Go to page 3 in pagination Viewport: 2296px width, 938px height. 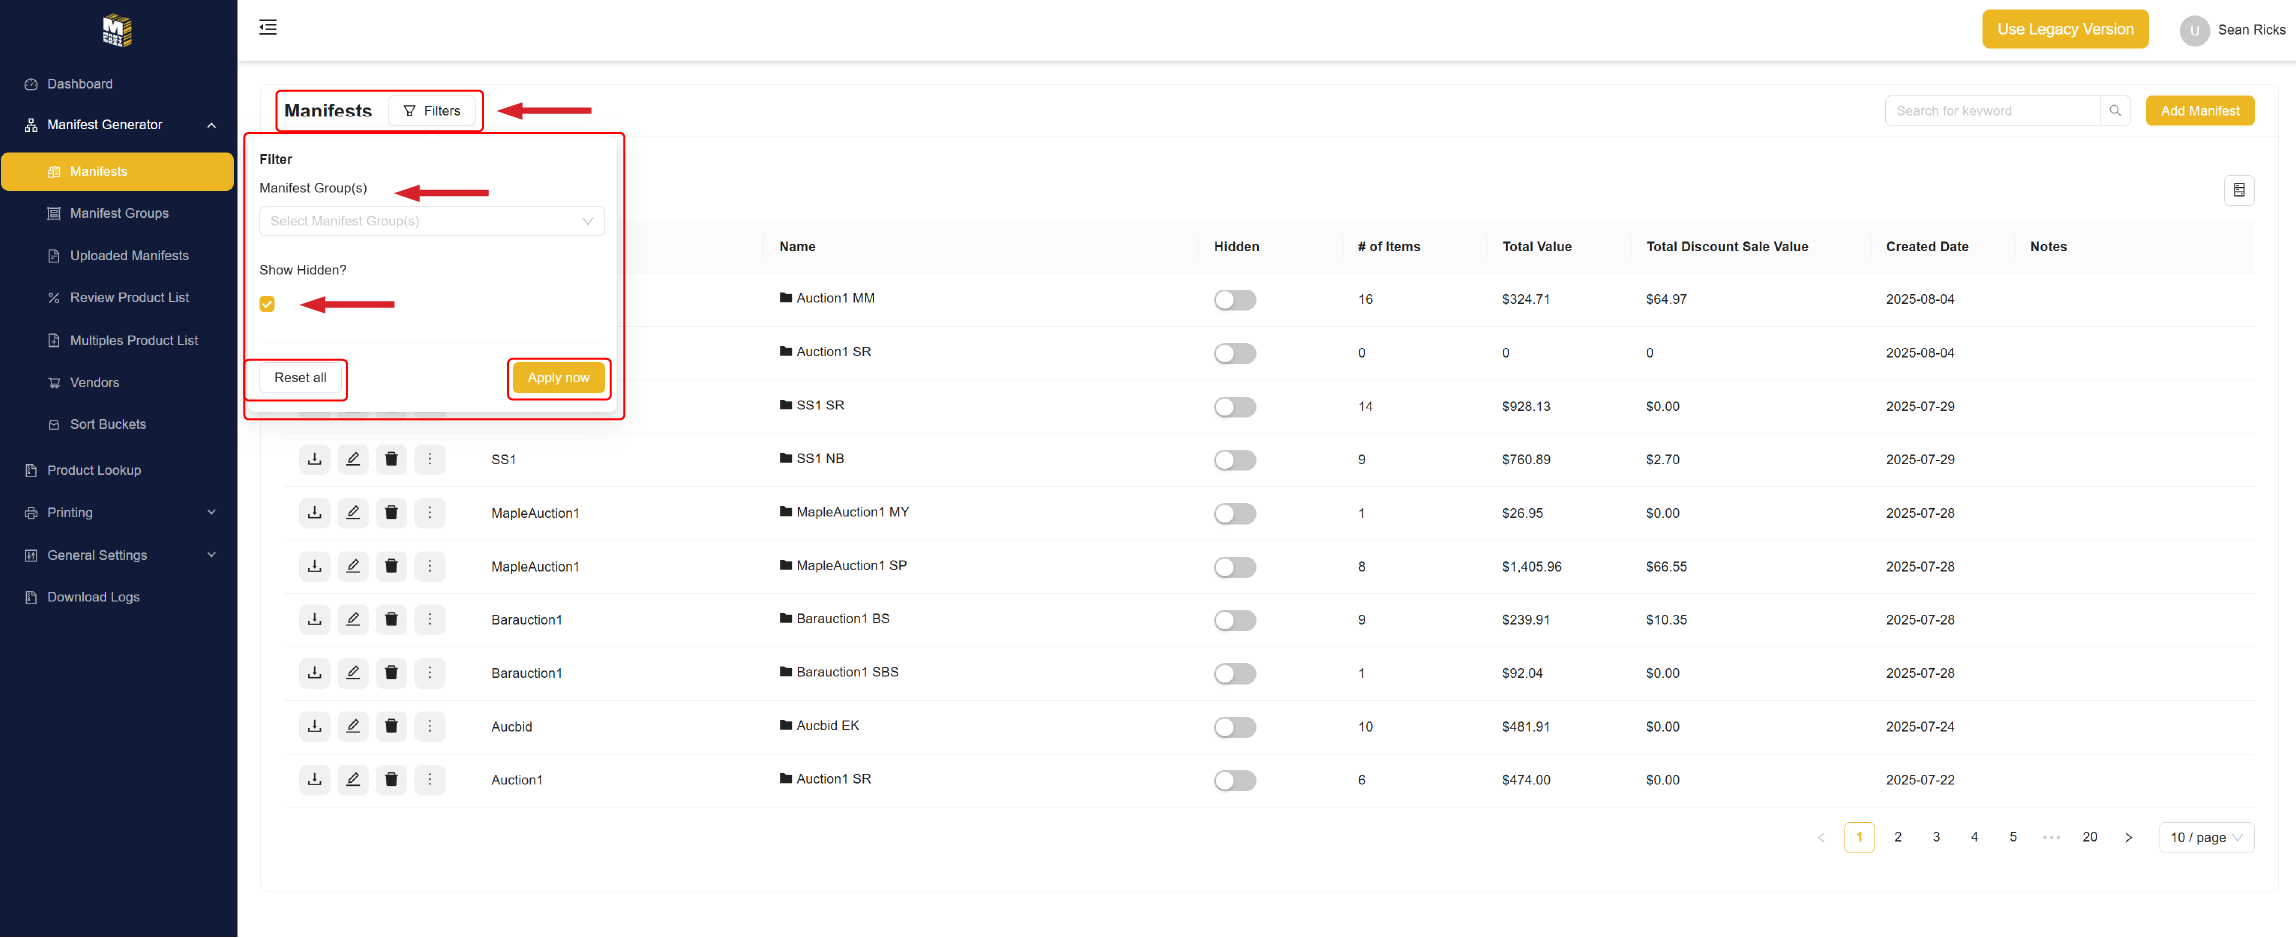point(1936,838)
